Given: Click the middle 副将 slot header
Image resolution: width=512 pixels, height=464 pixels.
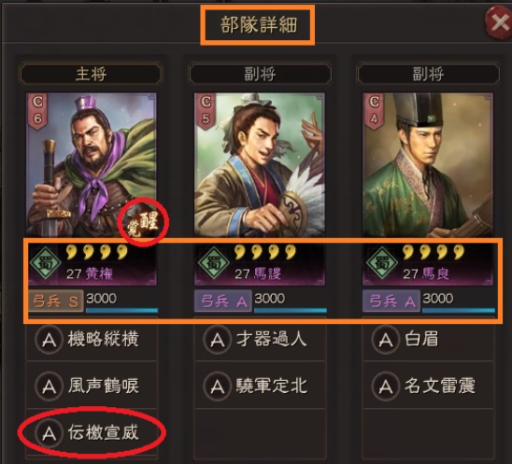Looking at the screenshot, I should pyautogui.click(x=260, y=74).
